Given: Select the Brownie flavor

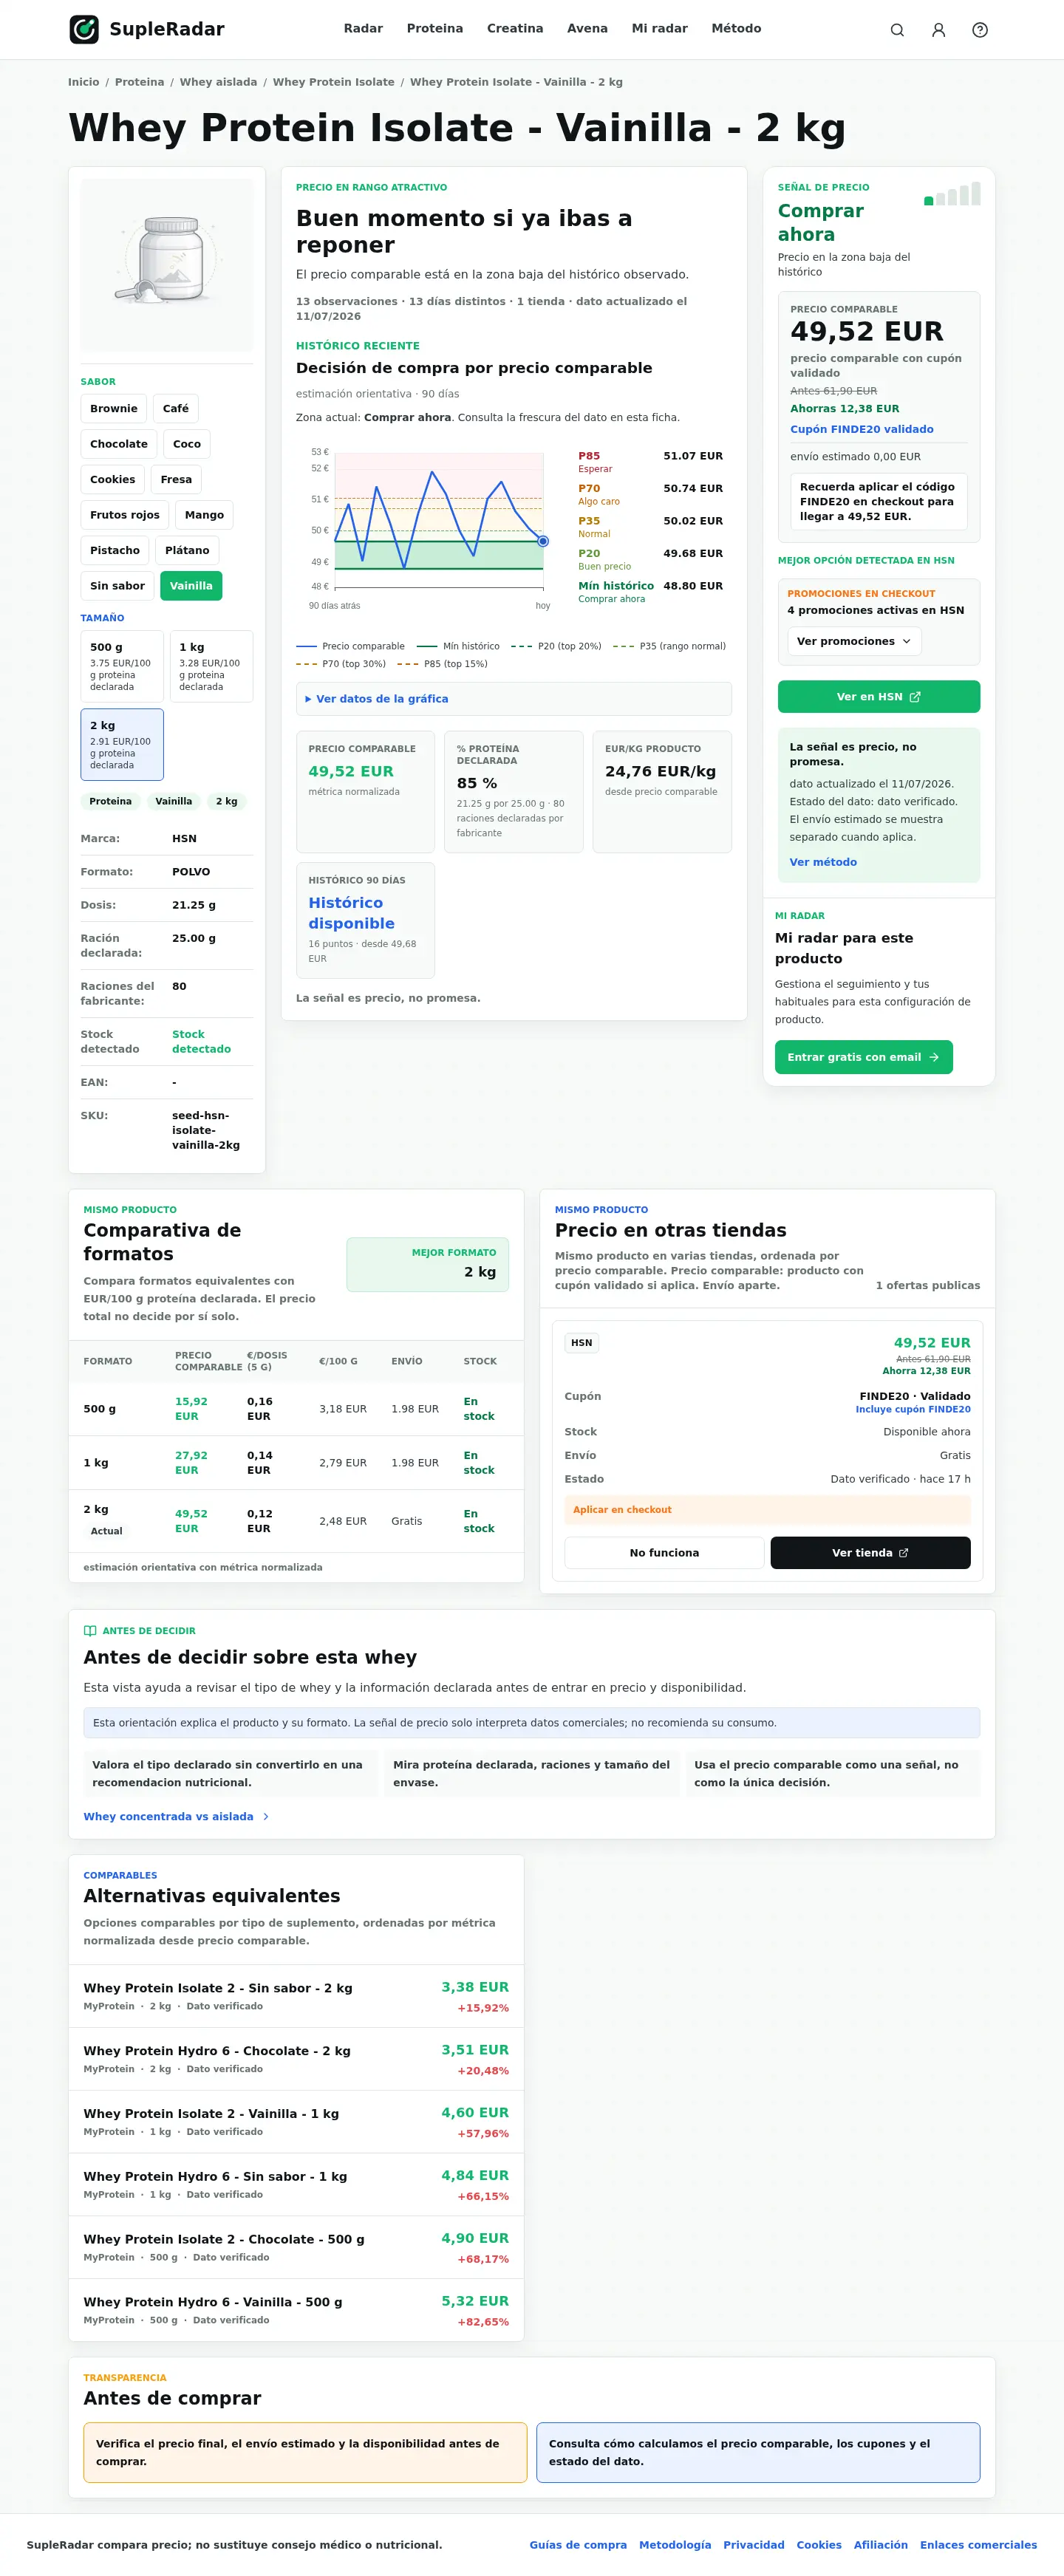Looking at the screenshot, I should click(x=114, y=409).
